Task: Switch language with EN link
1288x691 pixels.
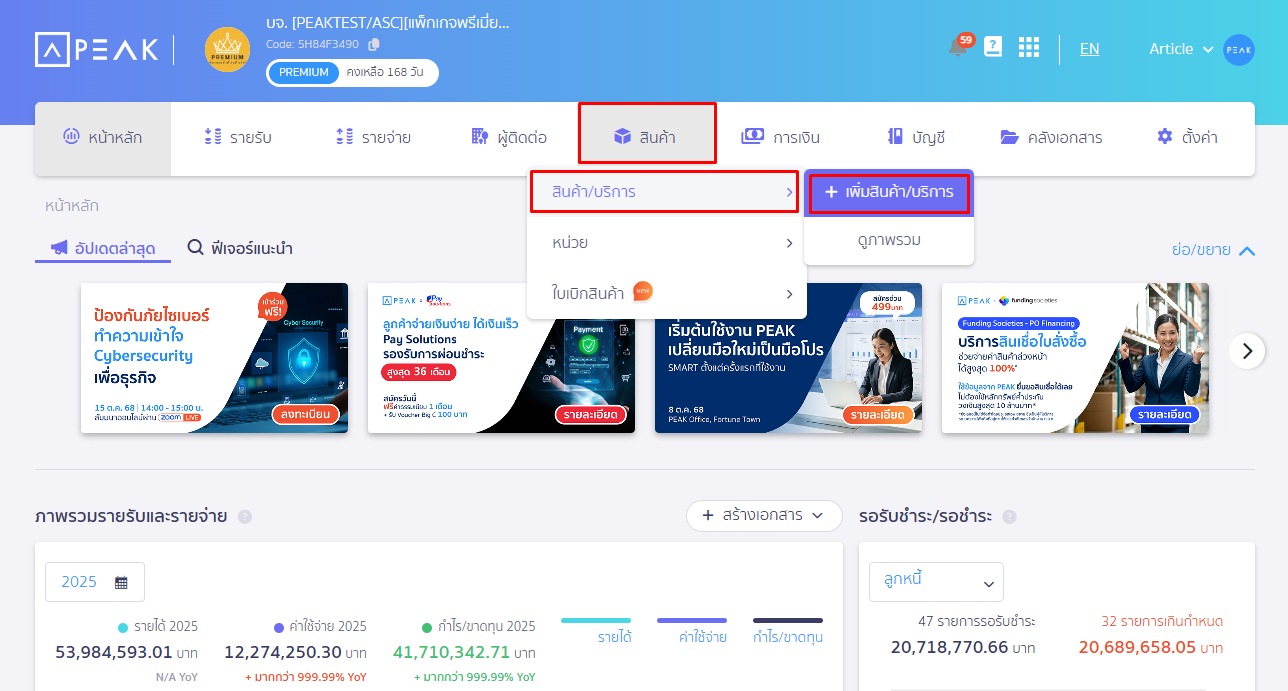Action: [x=1089, y=48]
